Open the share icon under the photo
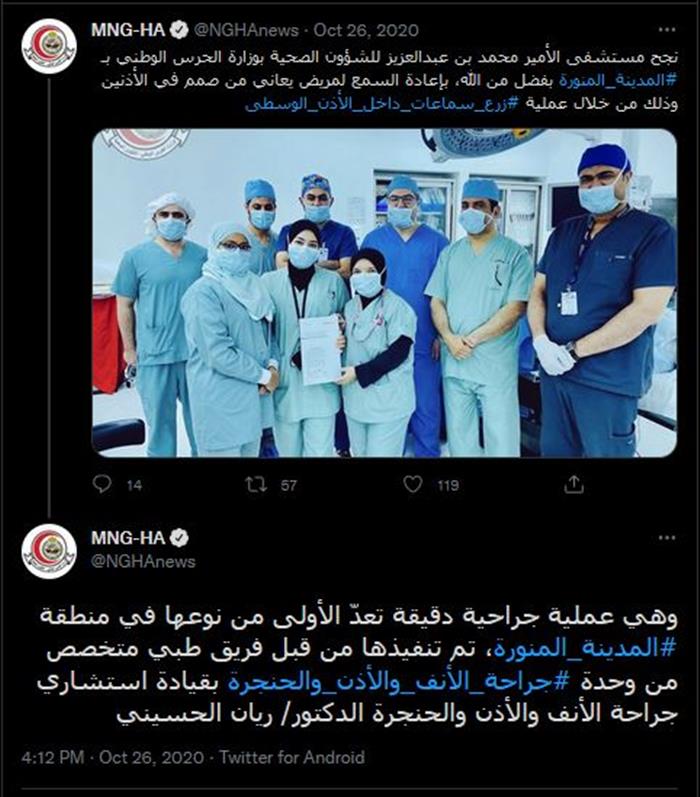Image resolution: width=700 pixels, height=797 pixels. pyautogui.click(x=574, y=484)
